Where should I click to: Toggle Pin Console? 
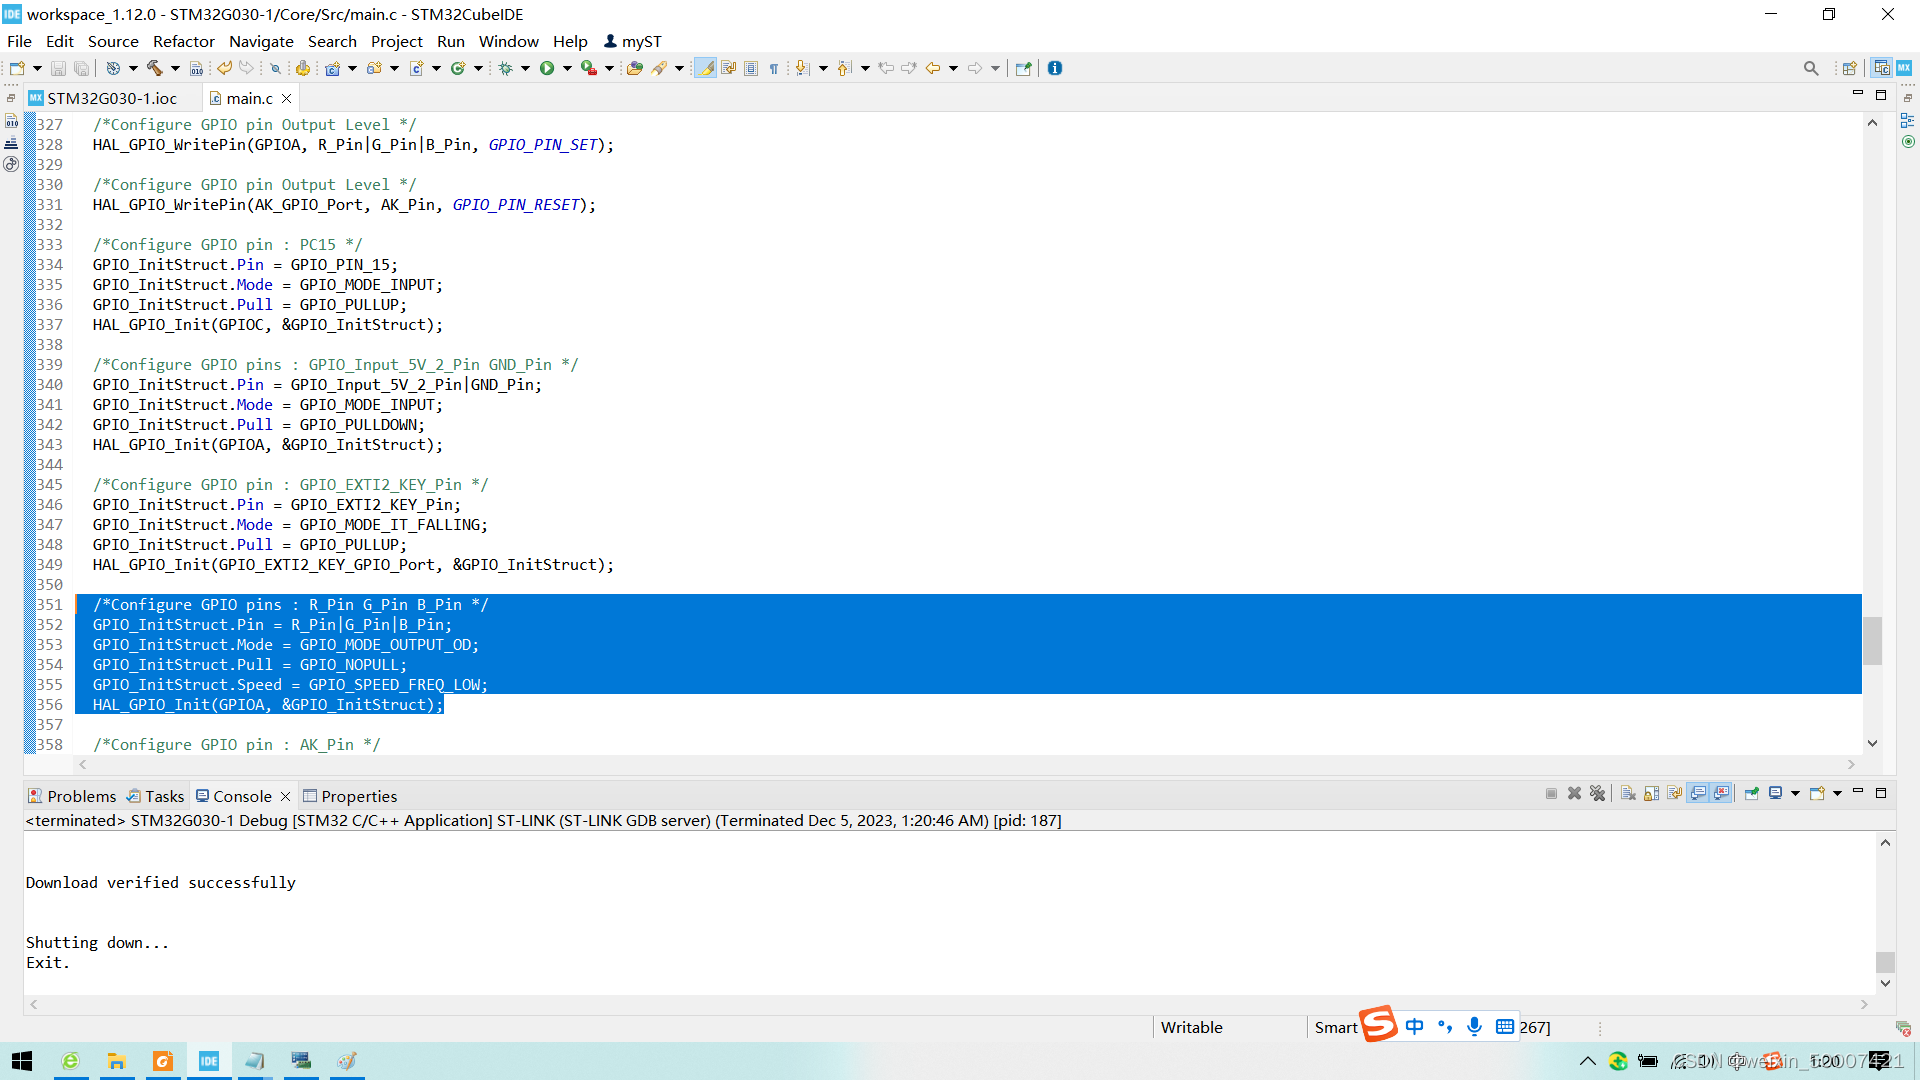[x=1752, y=793]
